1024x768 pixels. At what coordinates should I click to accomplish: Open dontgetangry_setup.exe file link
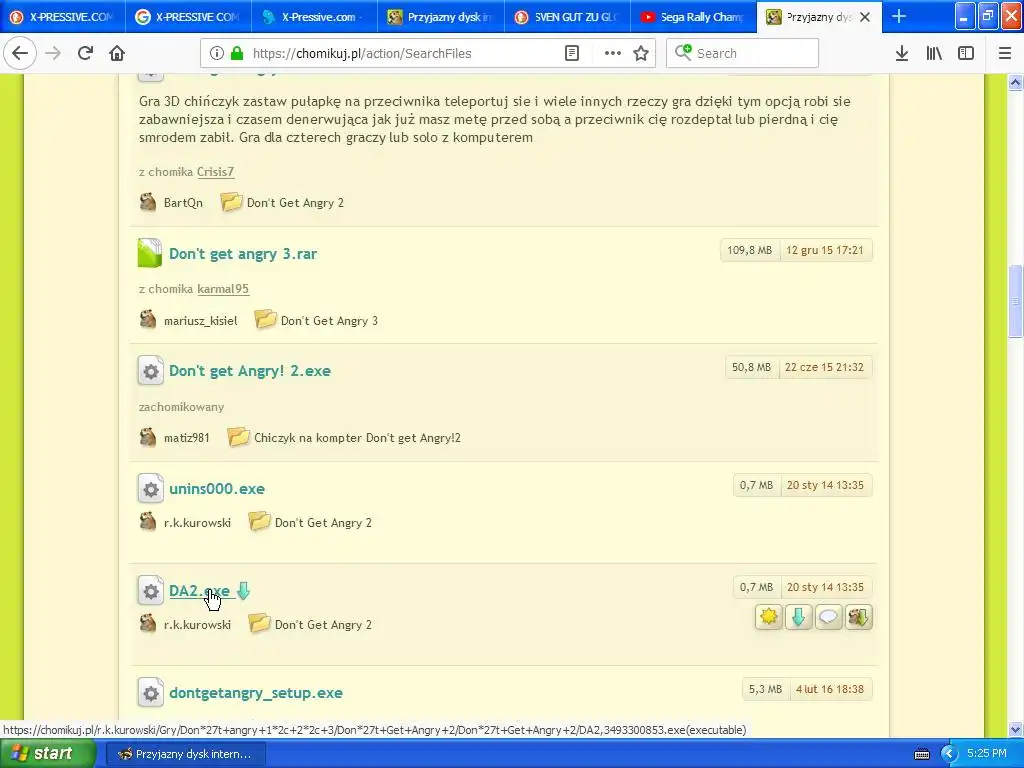(x=256, y=693)
